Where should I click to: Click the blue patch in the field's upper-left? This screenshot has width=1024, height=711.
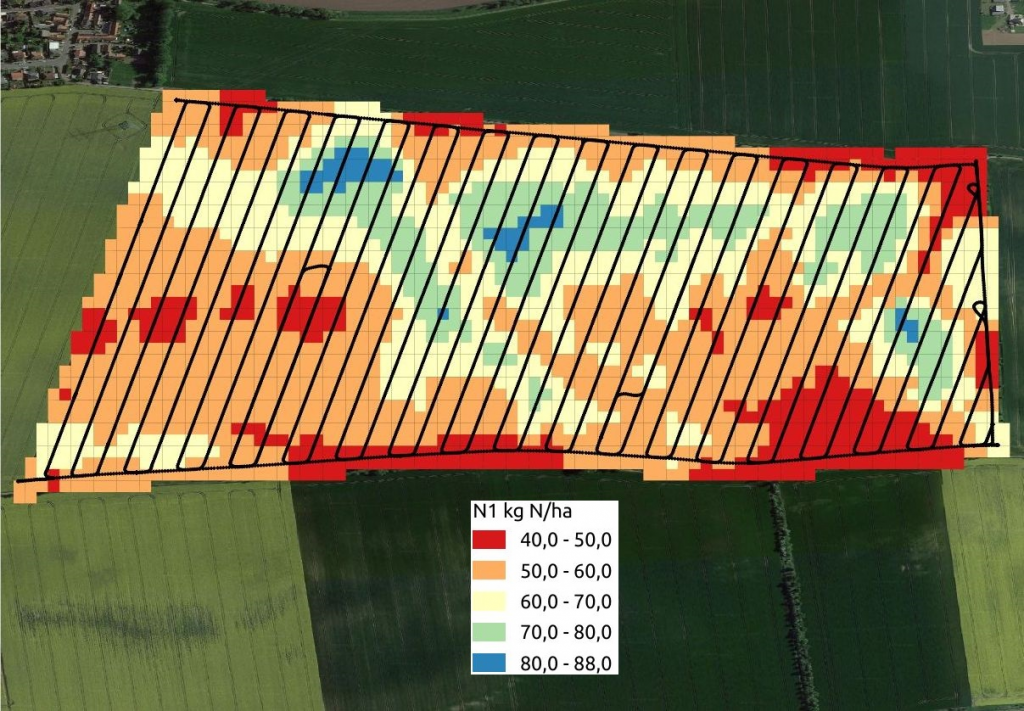[347, 170]
